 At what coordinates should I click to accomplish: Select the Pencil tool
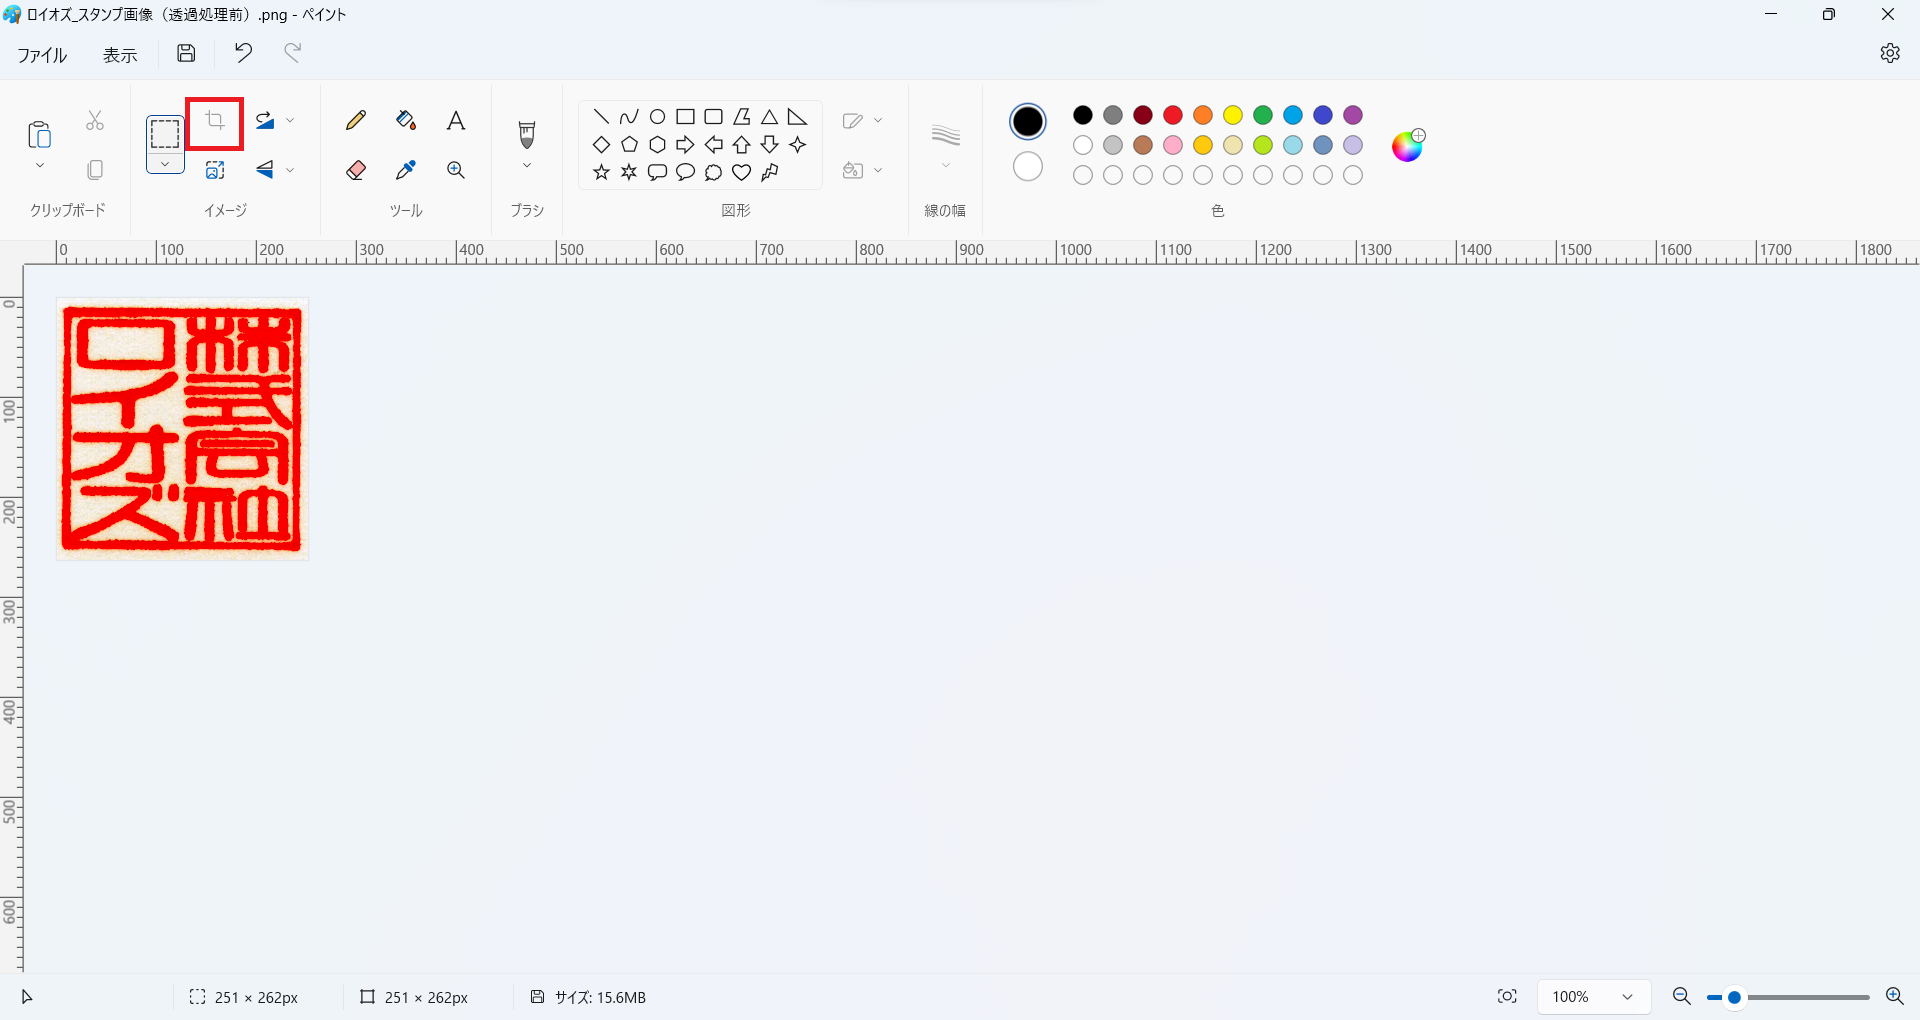point(356,121)
